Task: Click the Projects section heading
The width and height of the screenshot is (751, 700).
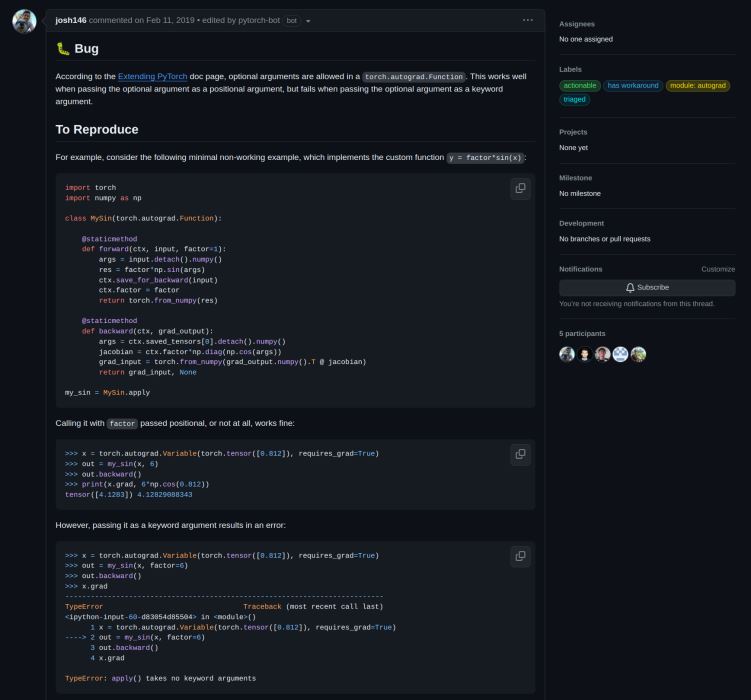Action: tap(573, 132)
